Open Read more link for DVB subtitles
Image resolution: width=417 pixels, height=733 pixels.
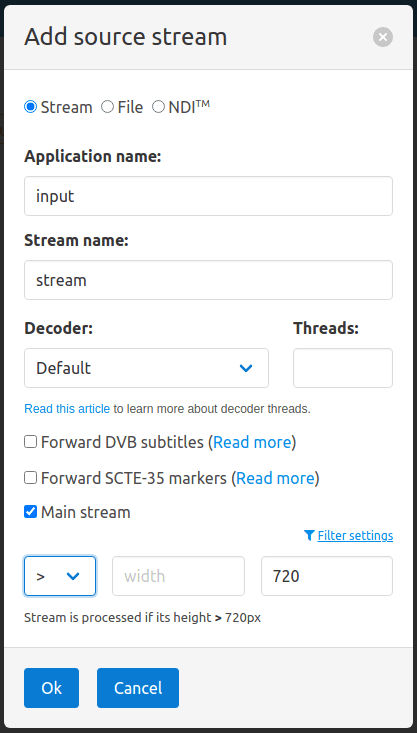pos(252,442)
